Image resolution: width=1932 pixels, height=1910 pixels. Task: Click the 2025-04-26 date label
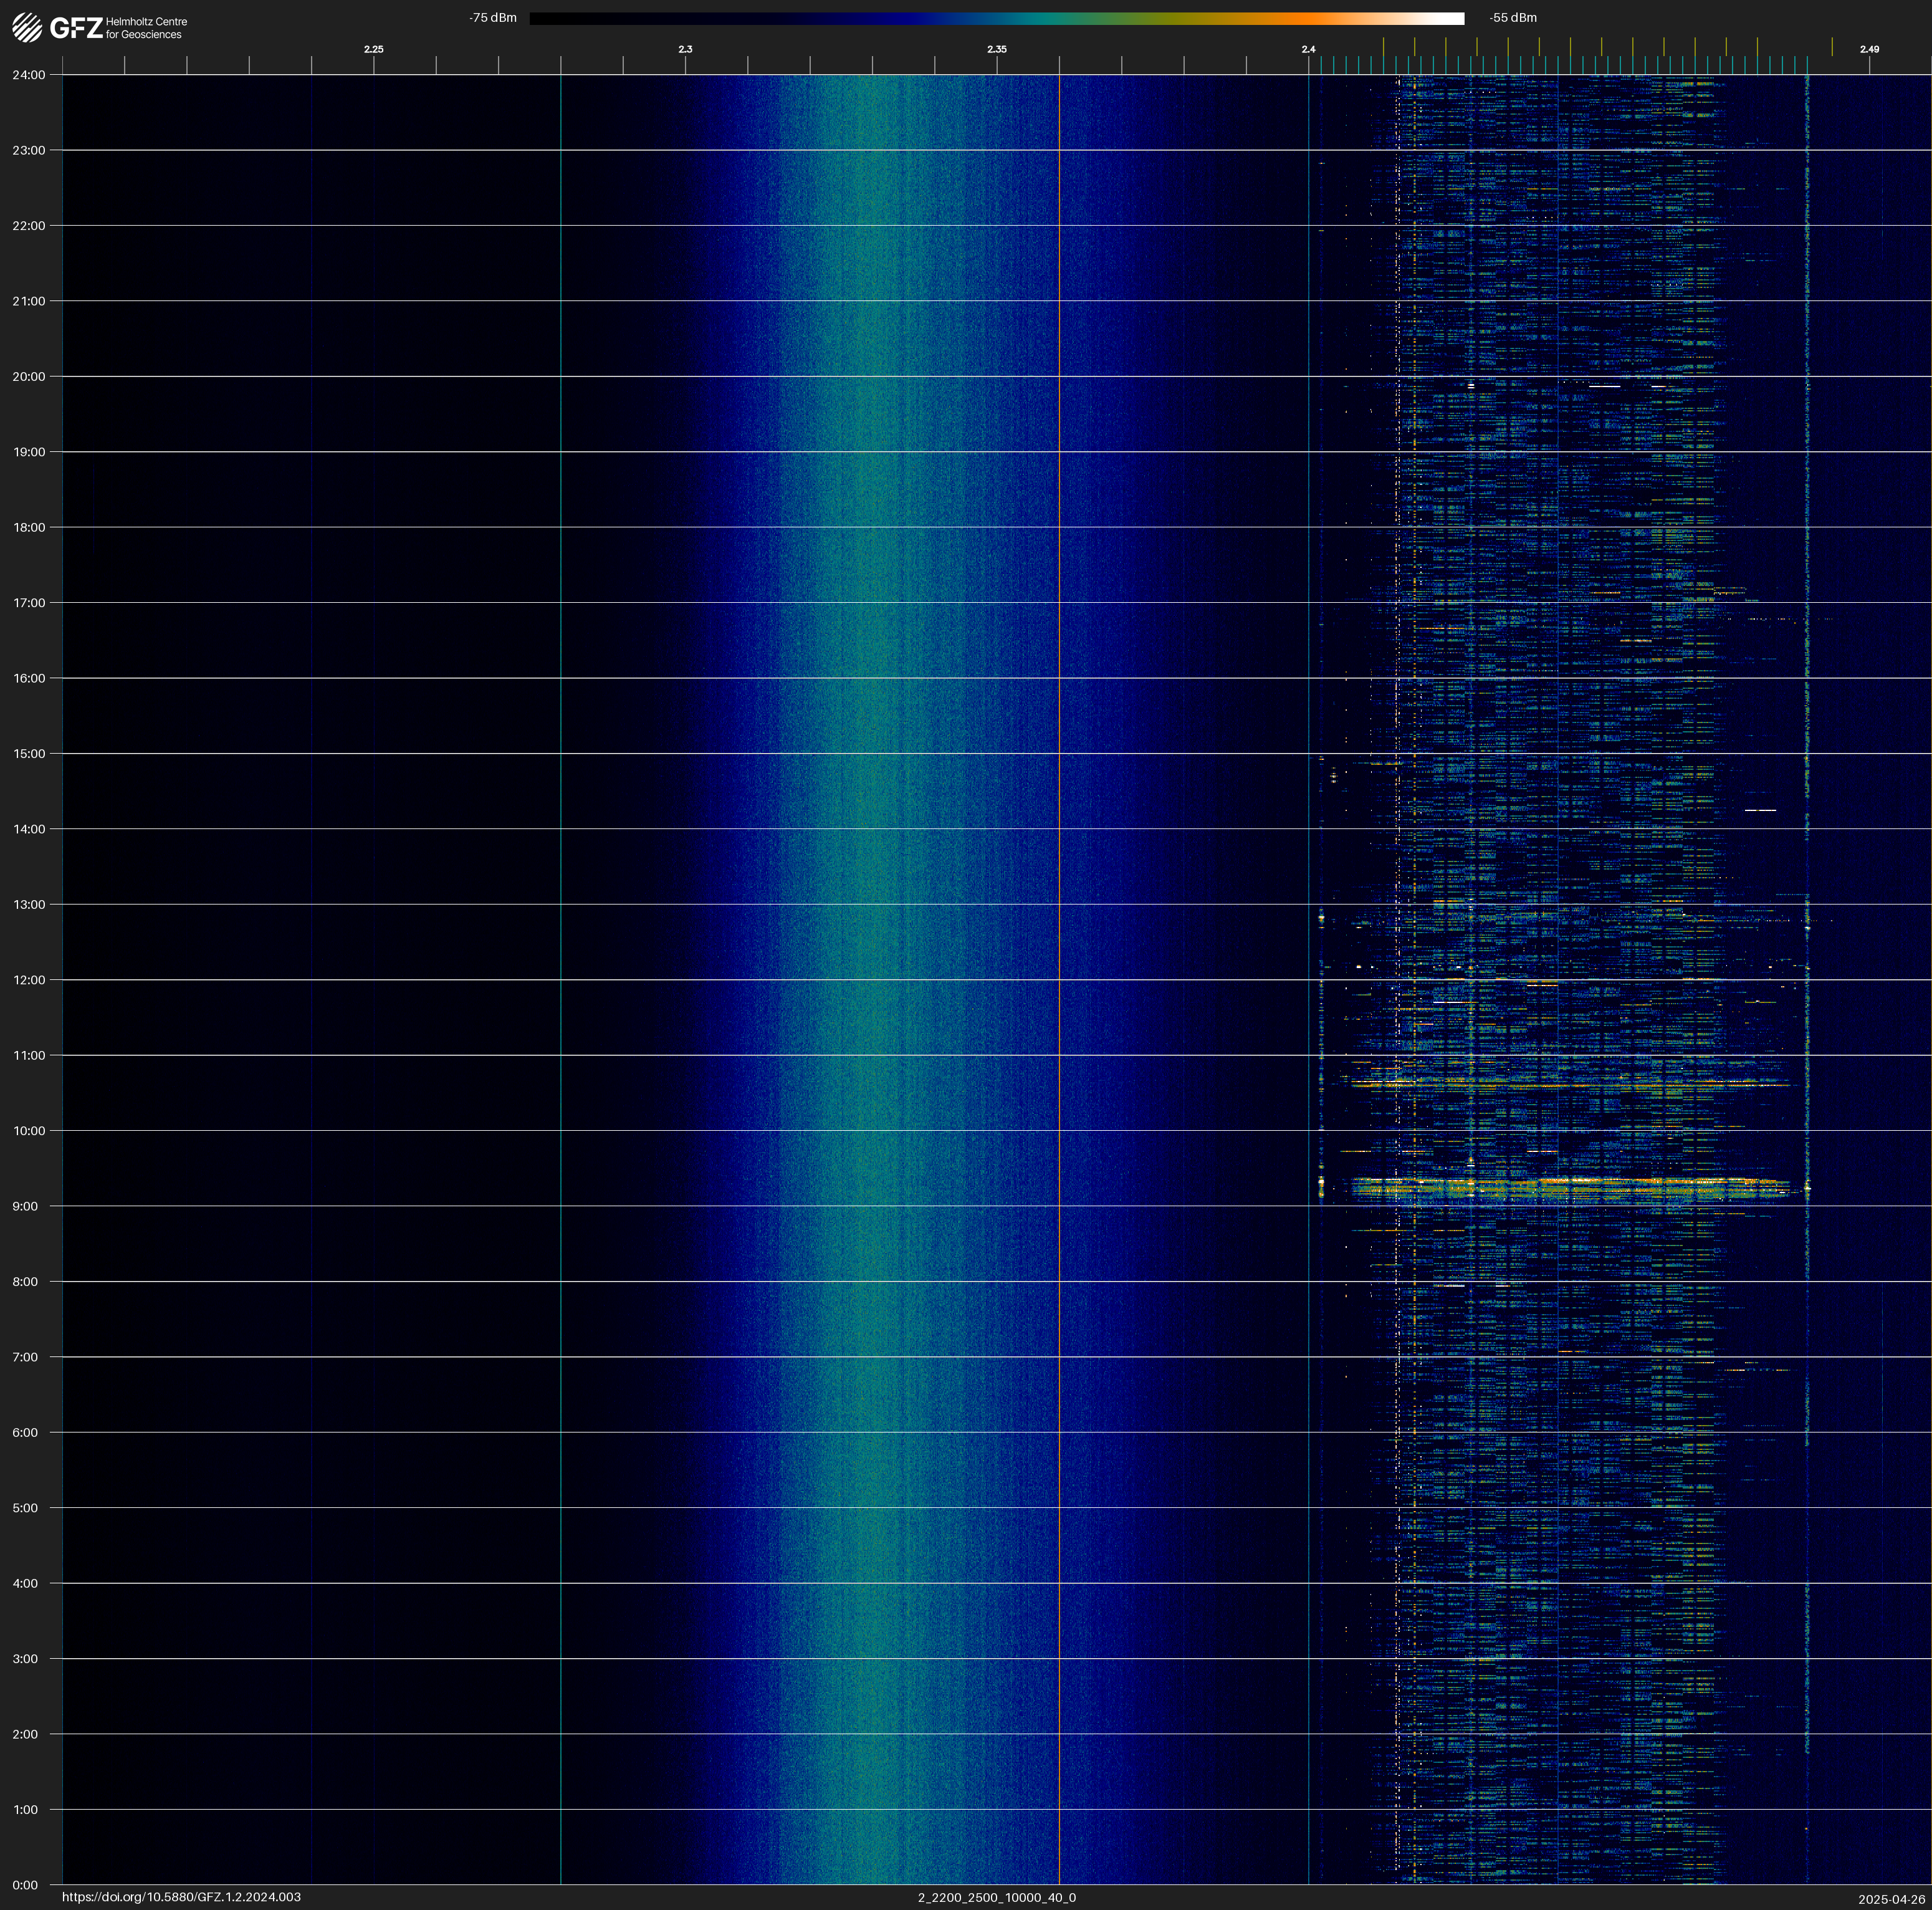click(1891, 1899)
